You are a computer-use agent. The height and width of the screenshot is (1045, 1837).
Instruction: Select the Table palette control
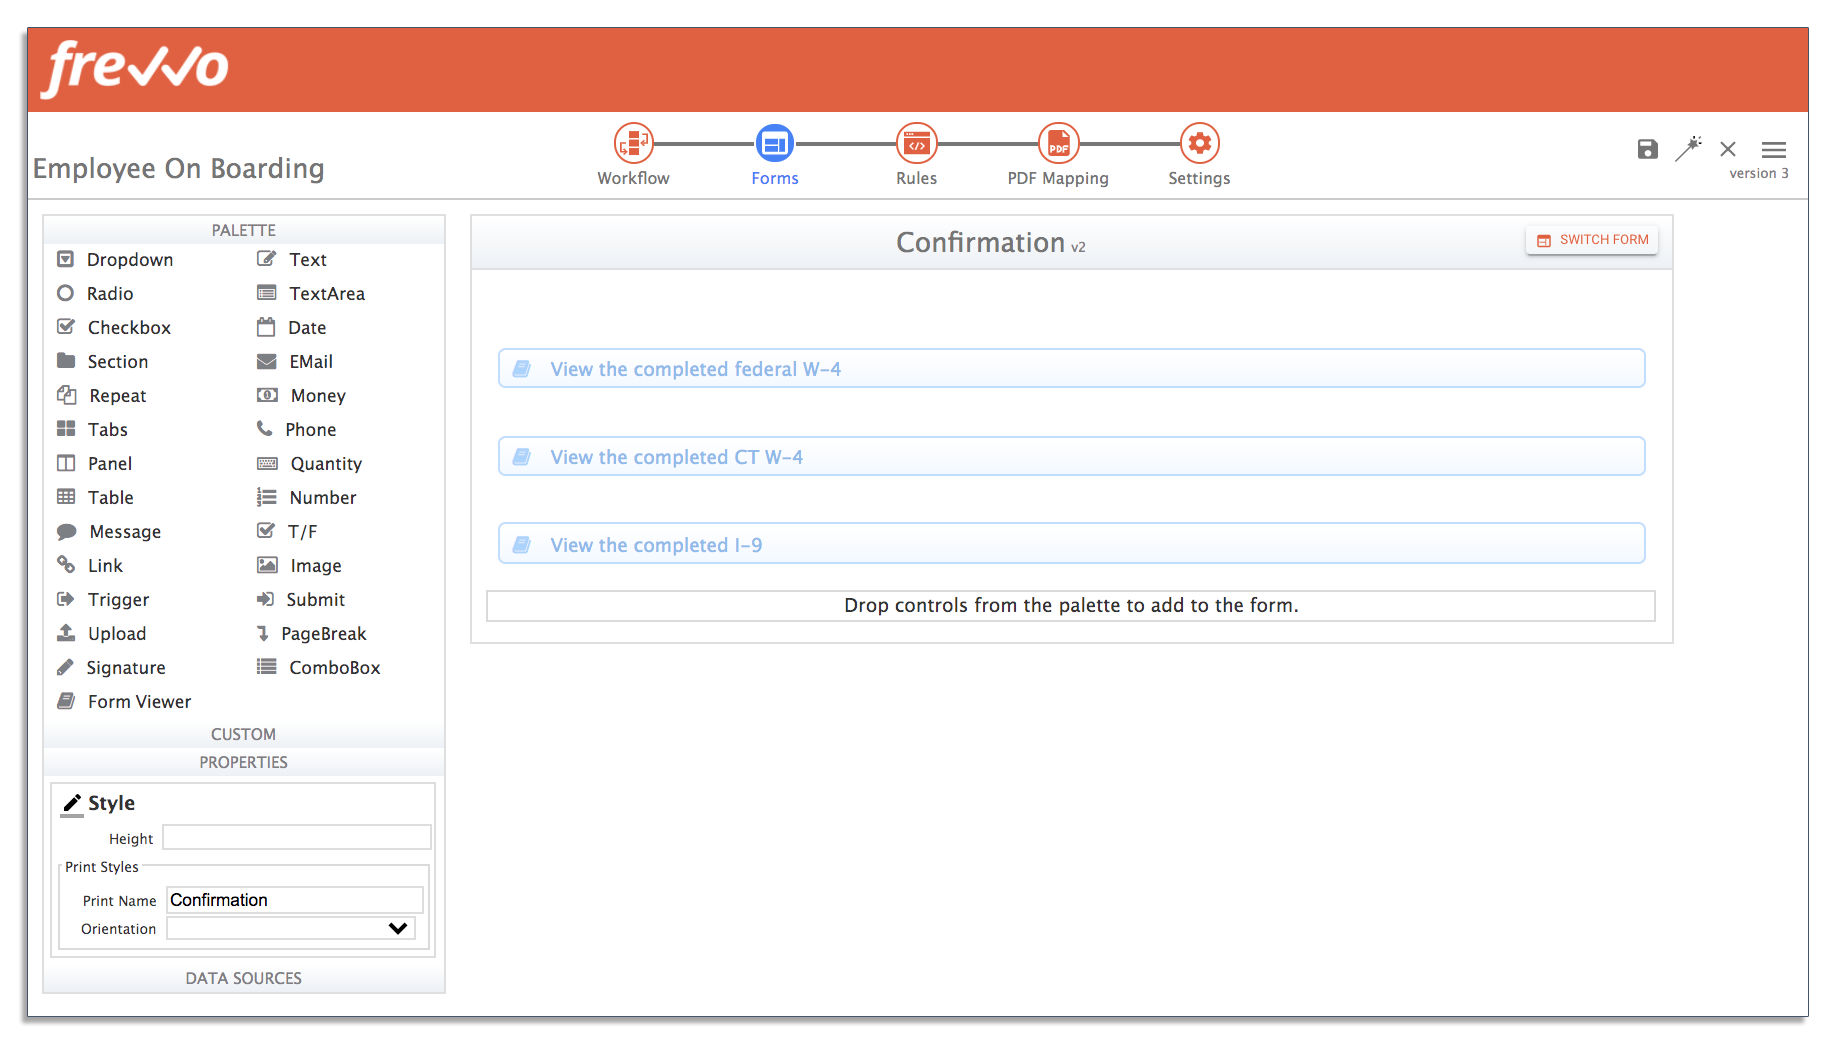click(95, 498)
